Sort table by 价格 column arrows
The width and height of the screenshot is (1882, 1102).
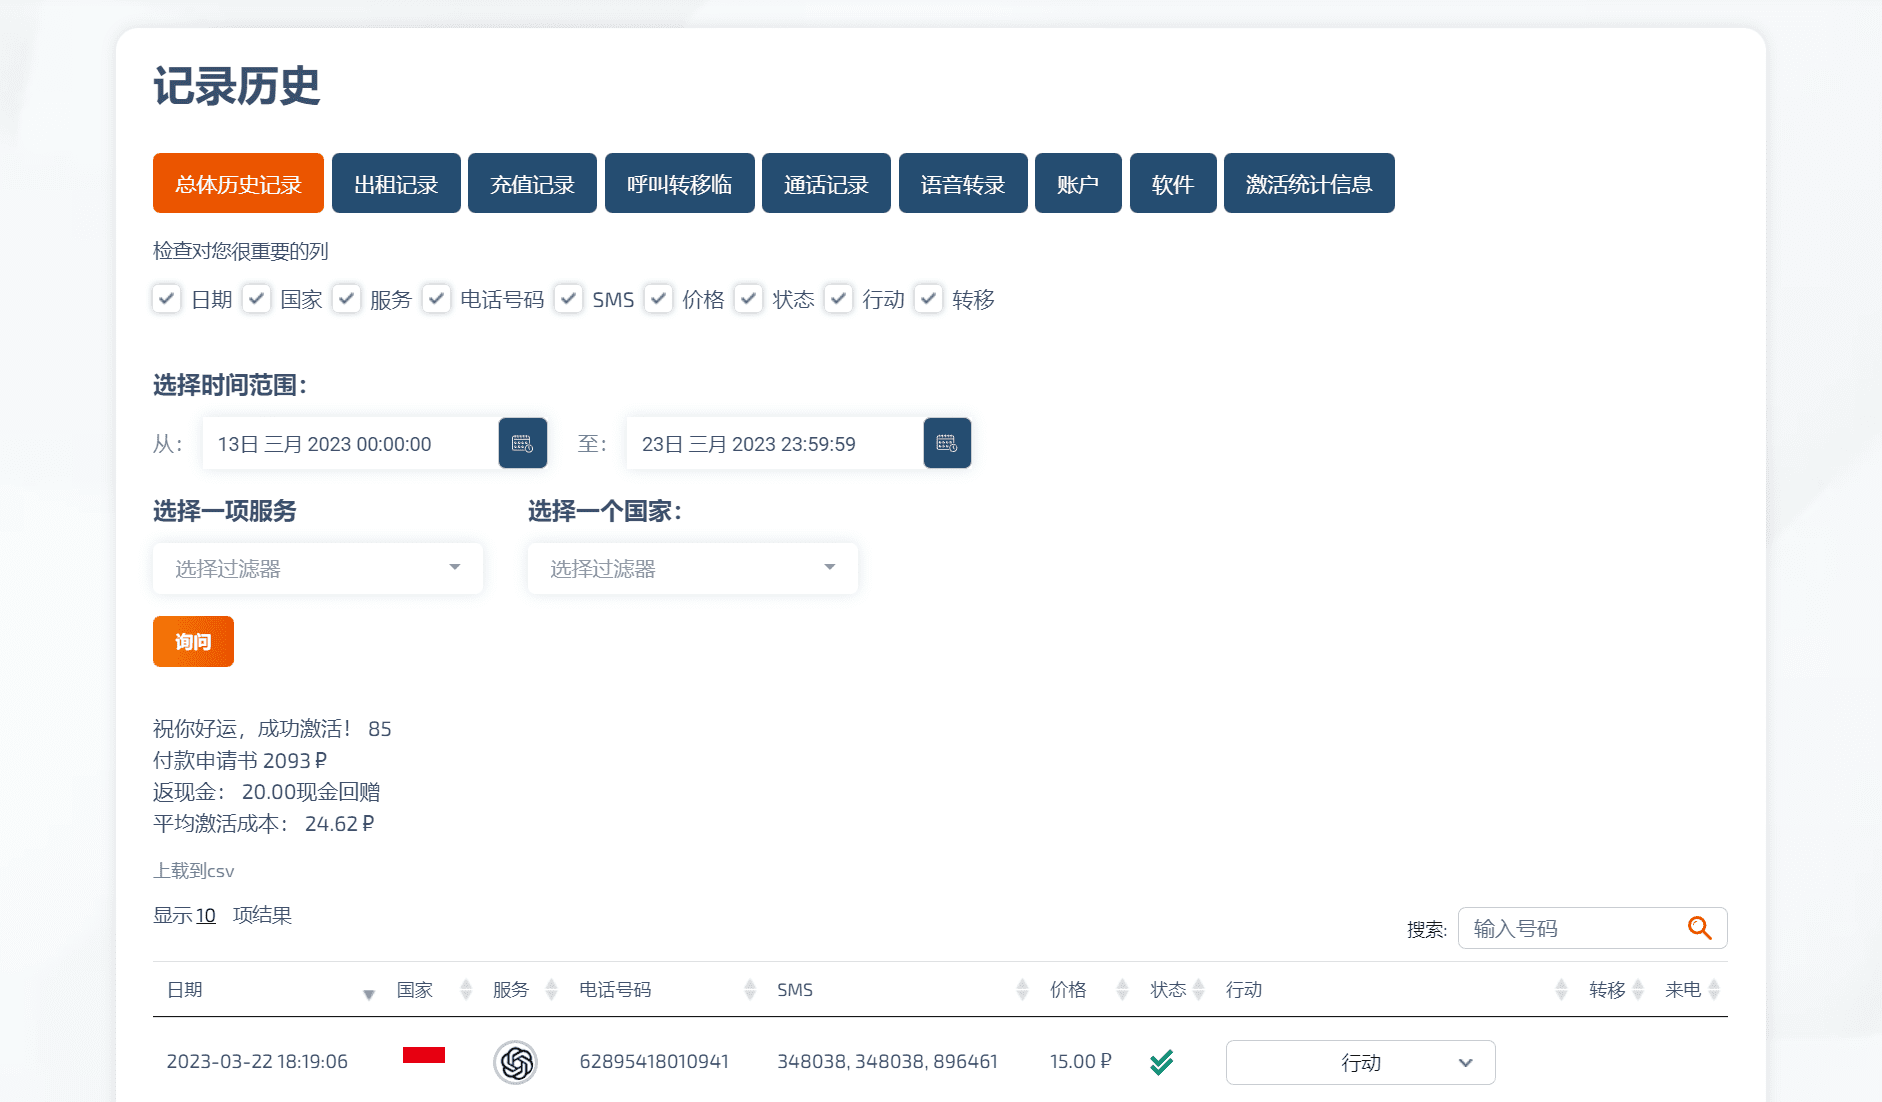tap(1122, 990)
